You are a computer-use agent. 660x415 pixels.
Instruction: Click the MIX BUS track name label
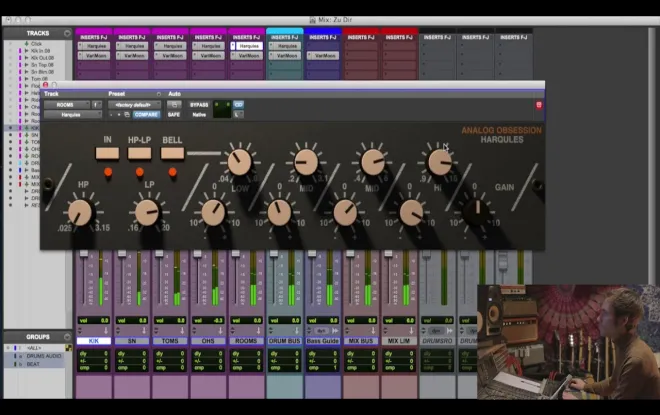[361, 341]
